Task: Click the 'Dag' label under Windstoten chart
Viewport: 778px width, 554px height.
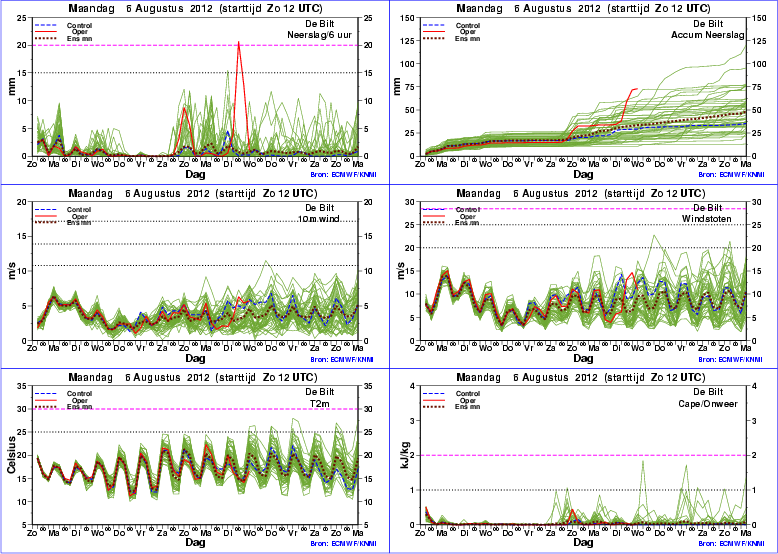Action: (x=584, y=358)
